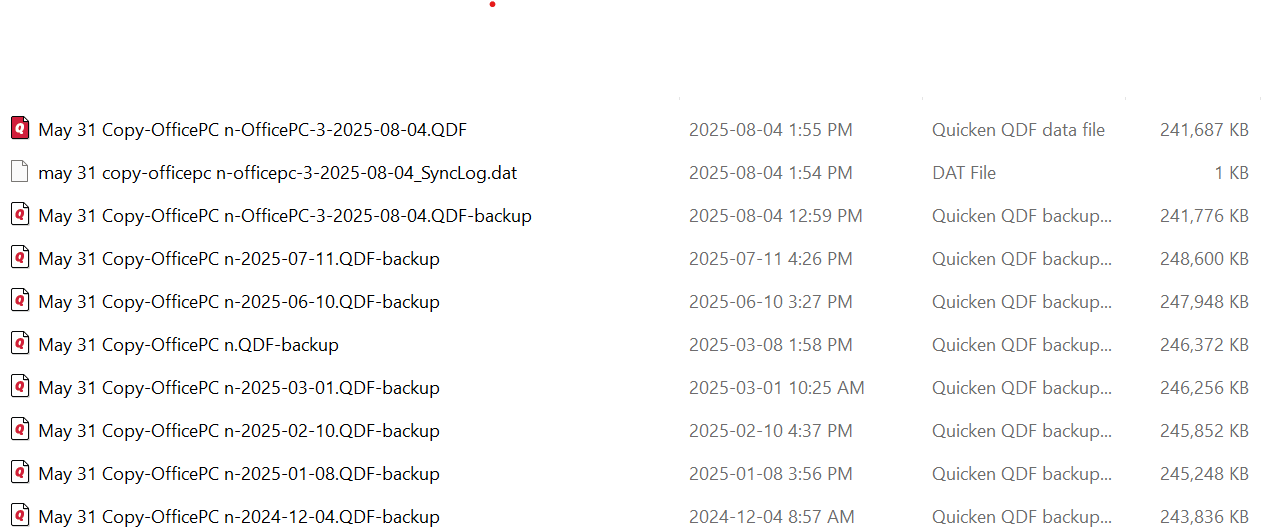Click the icon for the n-2025-07-11.QDF-backup file
The height and width of the screenshot is (529, 1276).
coord(20,257)
